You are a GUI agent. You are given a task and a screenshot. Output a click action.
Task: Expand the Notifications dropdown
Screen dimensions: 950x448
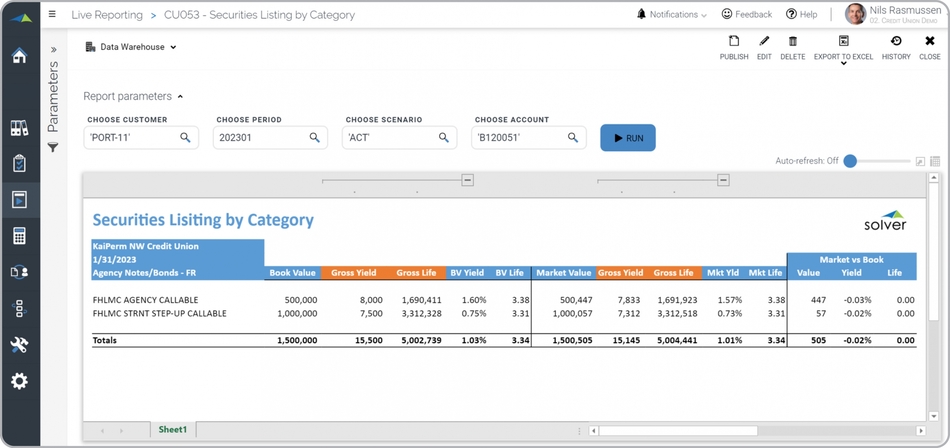click(x=671, y=15)
